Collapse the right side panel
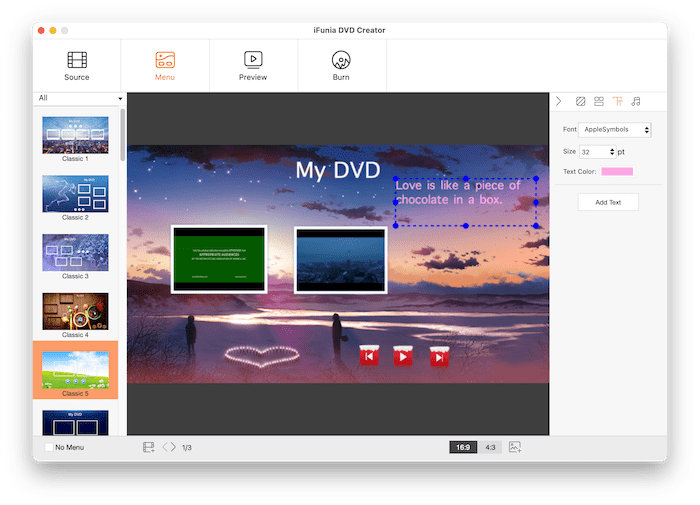 559,102
